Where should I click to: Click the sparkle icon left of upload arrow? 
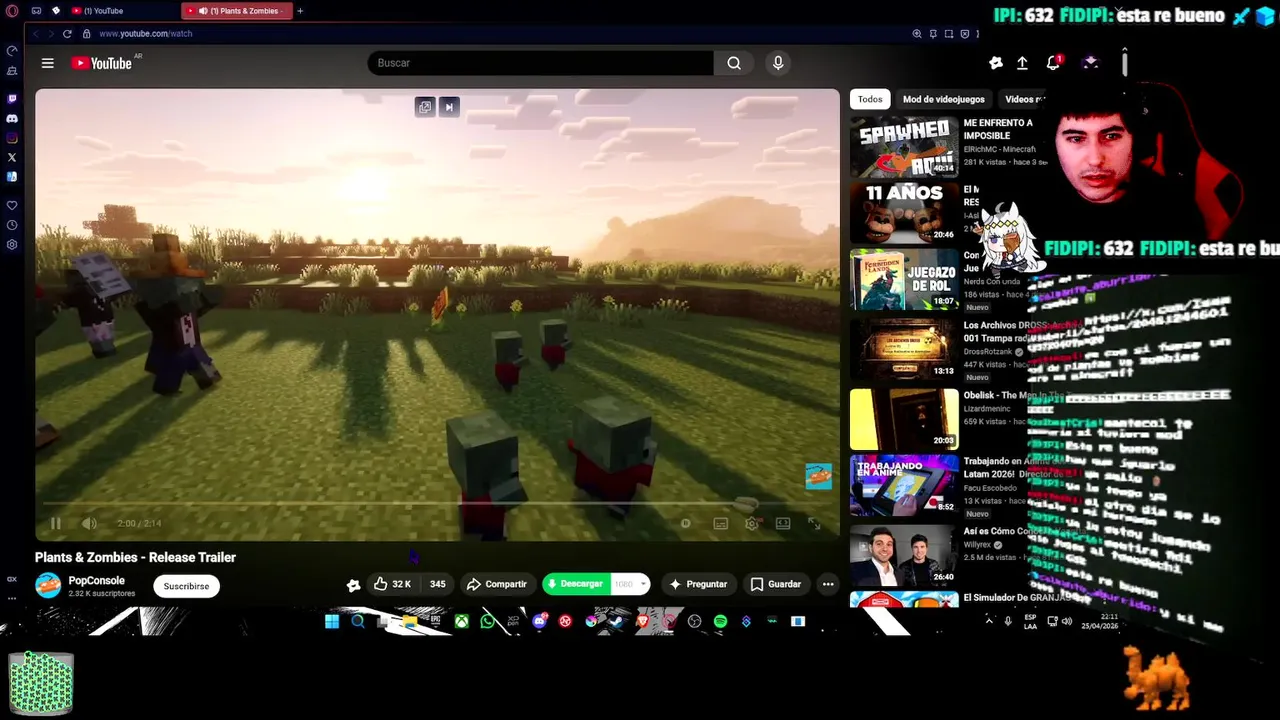[995, 63]
